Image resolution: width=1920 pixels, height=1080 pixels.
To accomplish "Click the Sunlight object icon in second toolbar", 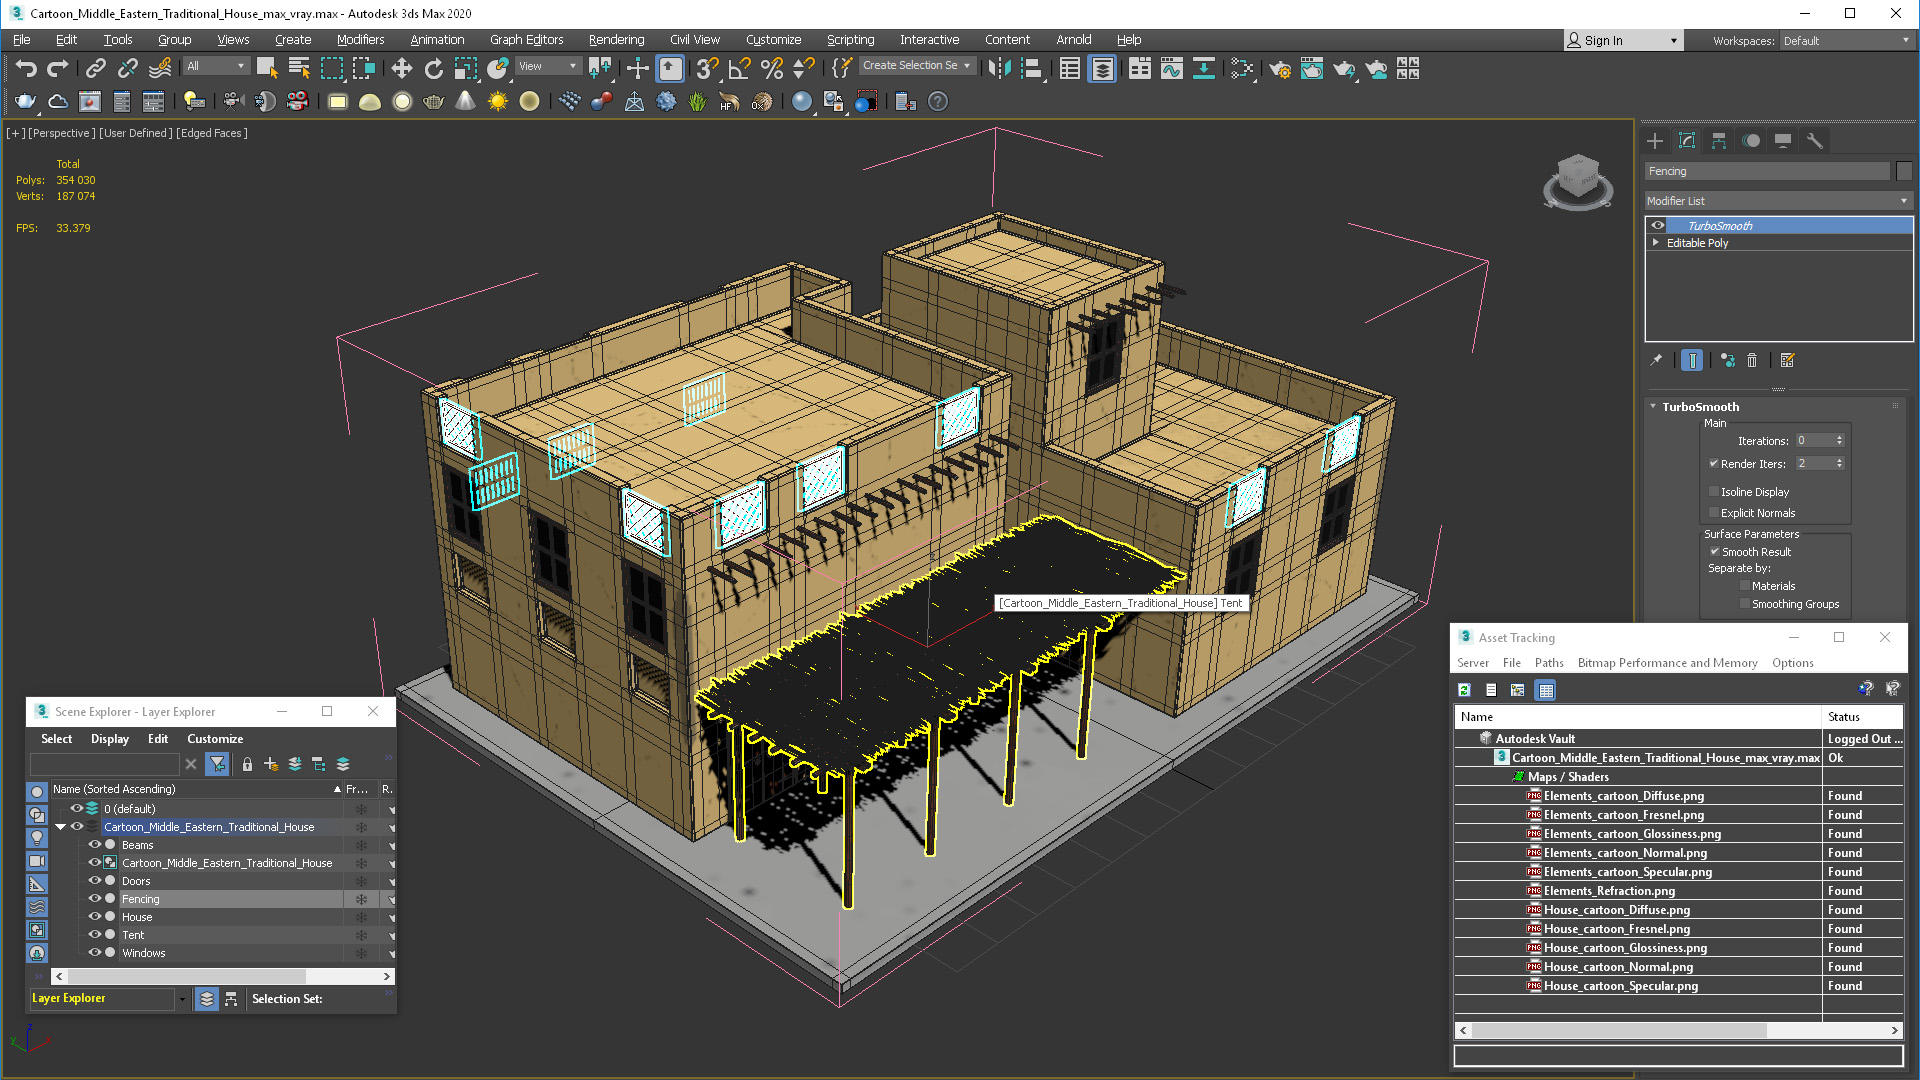I will click(497, 101).
